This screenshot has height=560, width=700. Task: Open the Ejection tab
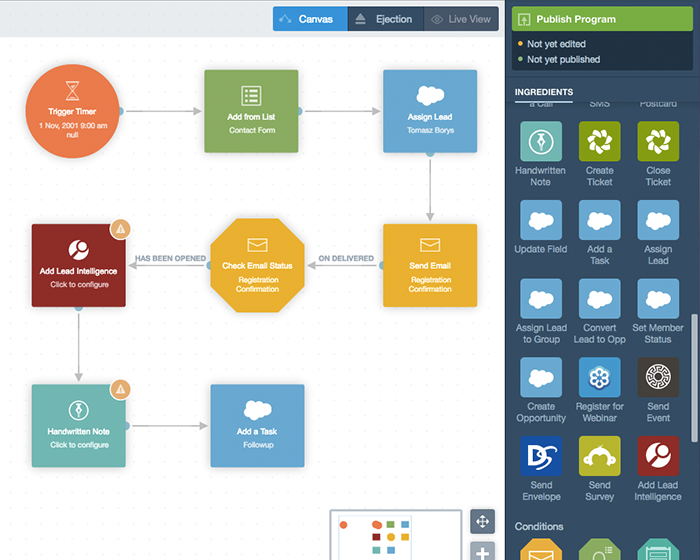tap(385, 19)
